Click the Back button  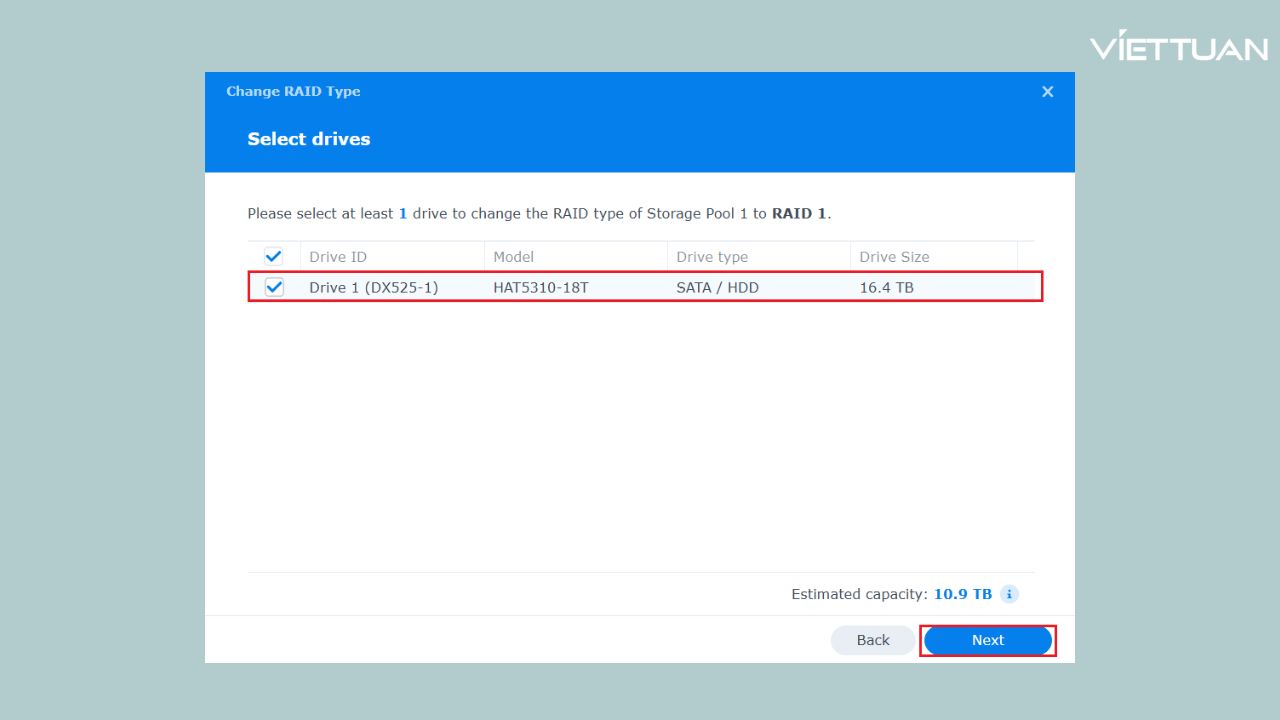872,639
